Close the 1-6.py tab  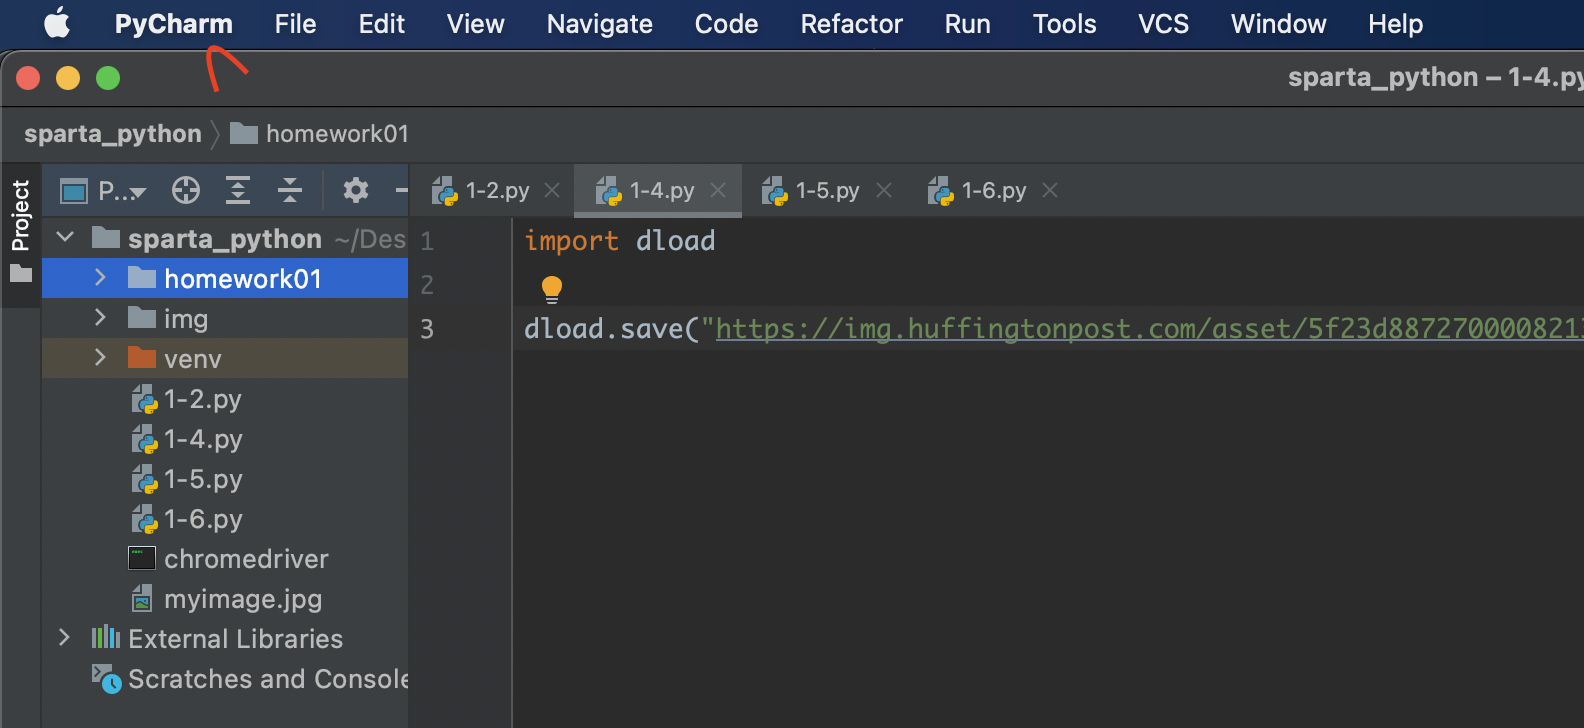click(x=1050, y=190)
